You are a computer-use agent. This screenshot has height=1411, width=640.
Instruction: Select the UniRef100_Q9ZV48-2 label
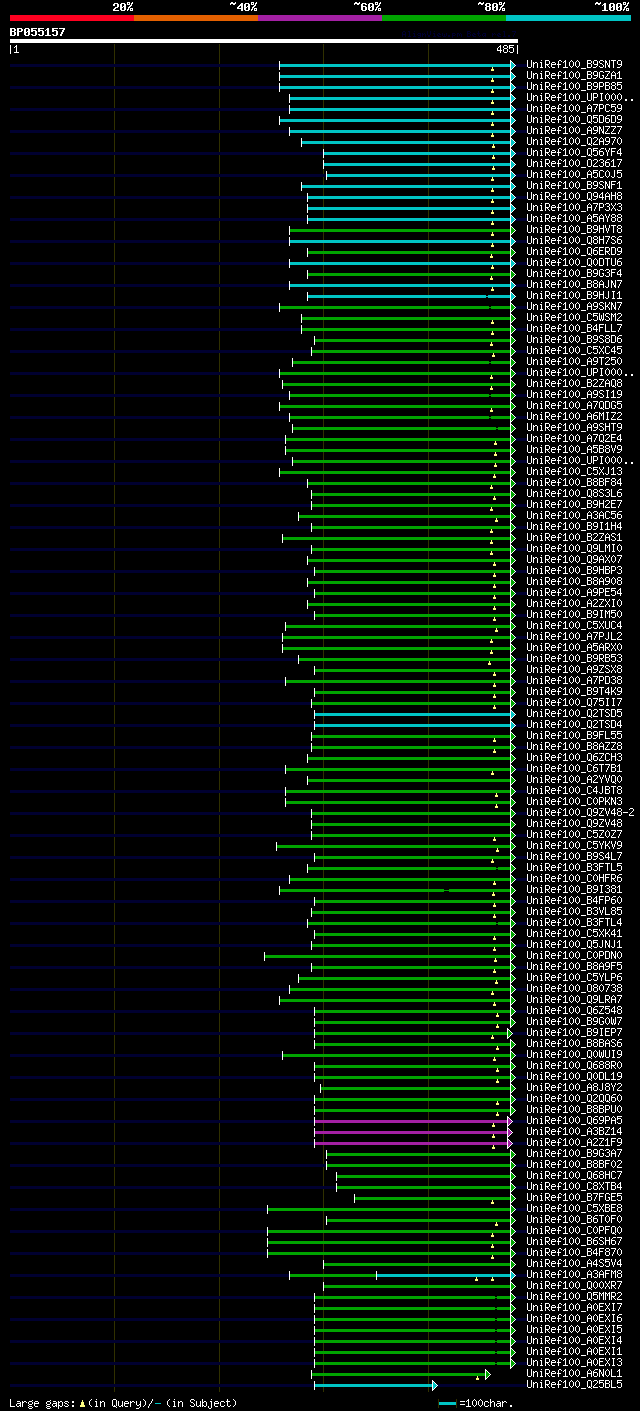(x=580, y=813)
